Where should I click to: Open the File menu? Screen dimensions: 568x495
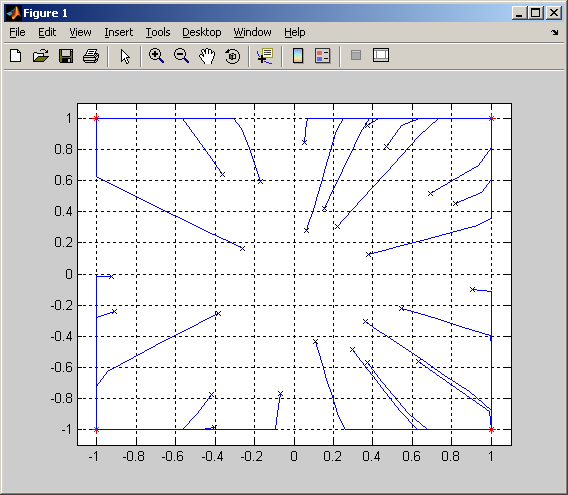coord(17,32)
